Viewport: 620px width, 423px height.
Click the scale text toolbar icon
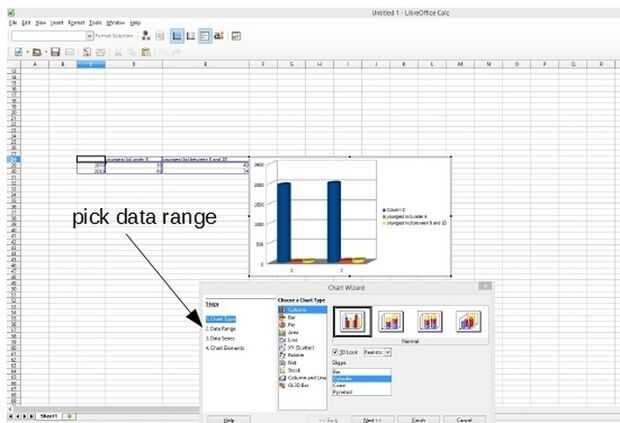pyautogui.click(x=219, y=36)
